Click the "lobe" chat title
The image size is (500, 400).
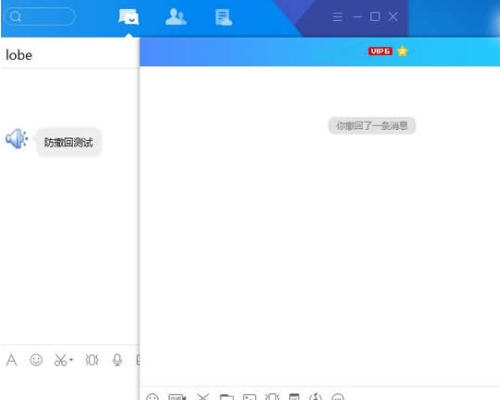pos(19,55)
